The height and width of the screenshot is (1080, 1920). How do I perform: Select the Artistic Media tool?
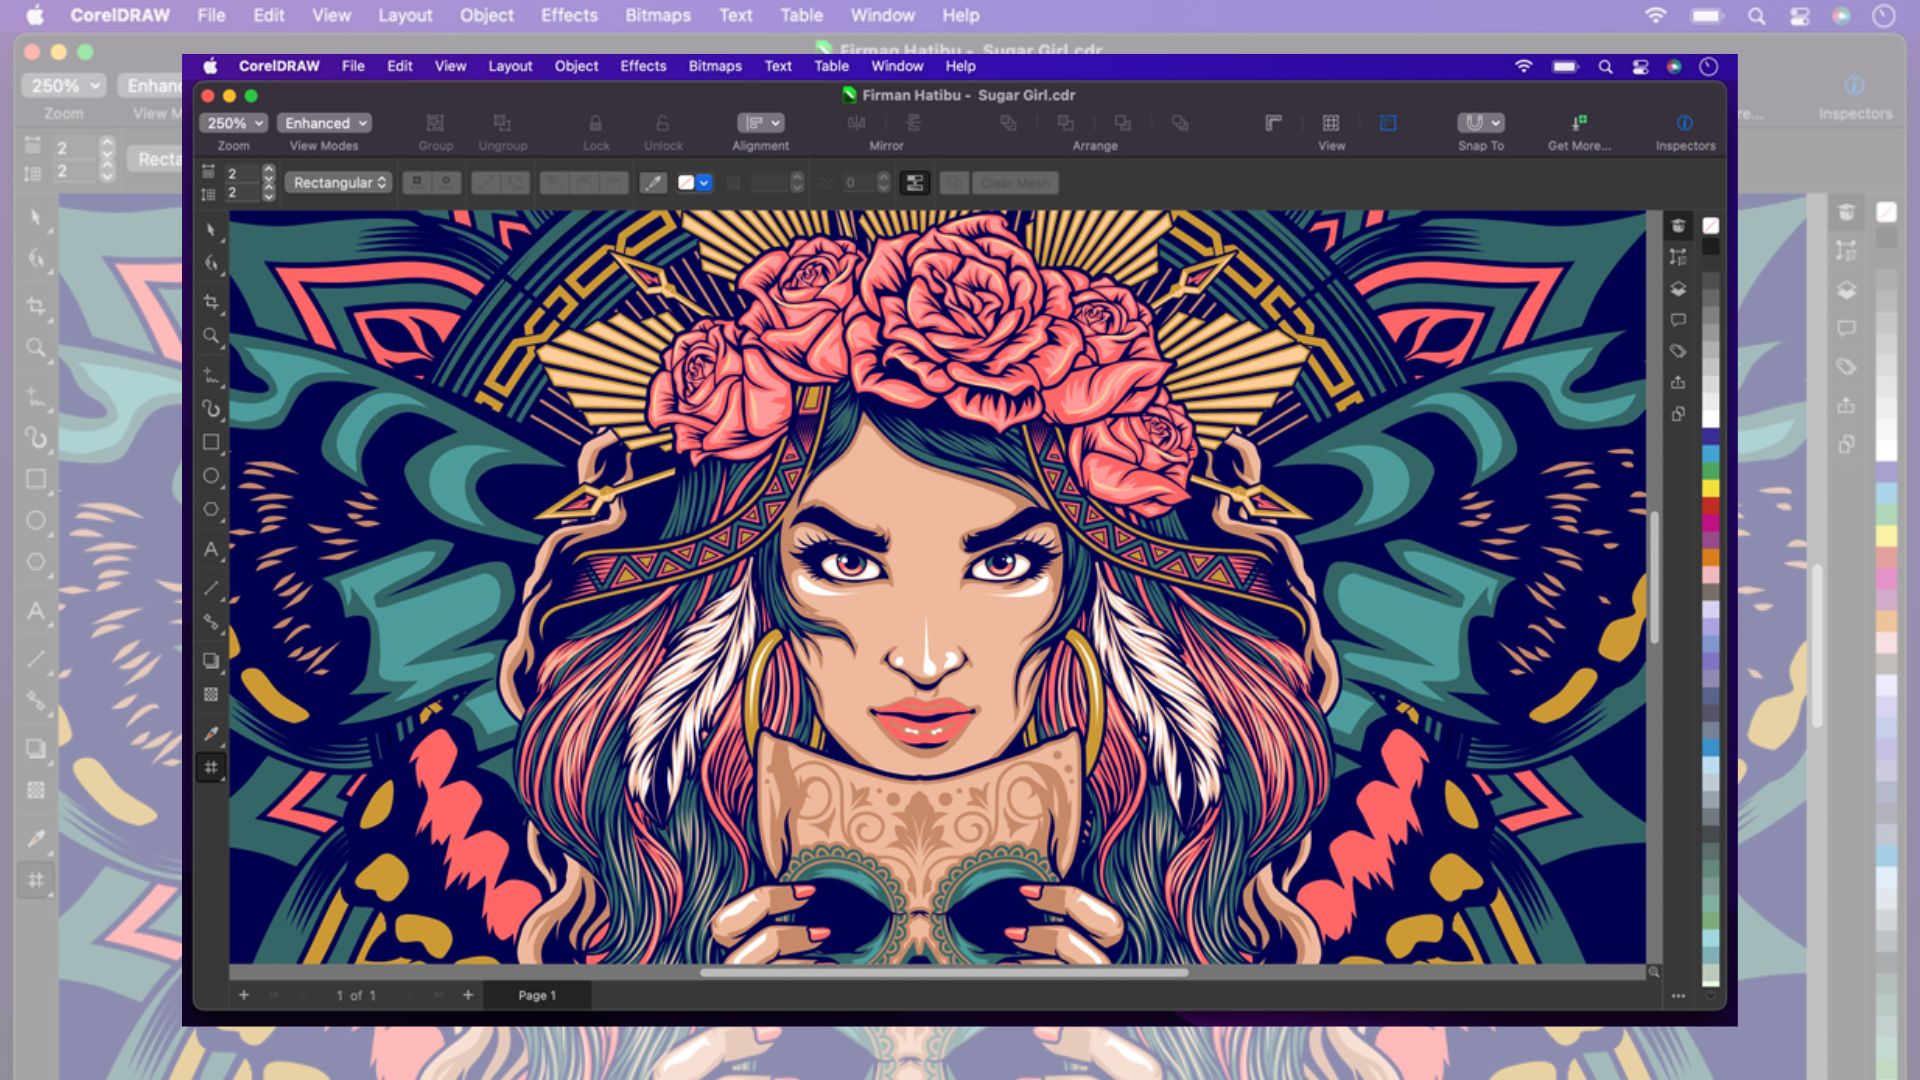pos(211,408)
